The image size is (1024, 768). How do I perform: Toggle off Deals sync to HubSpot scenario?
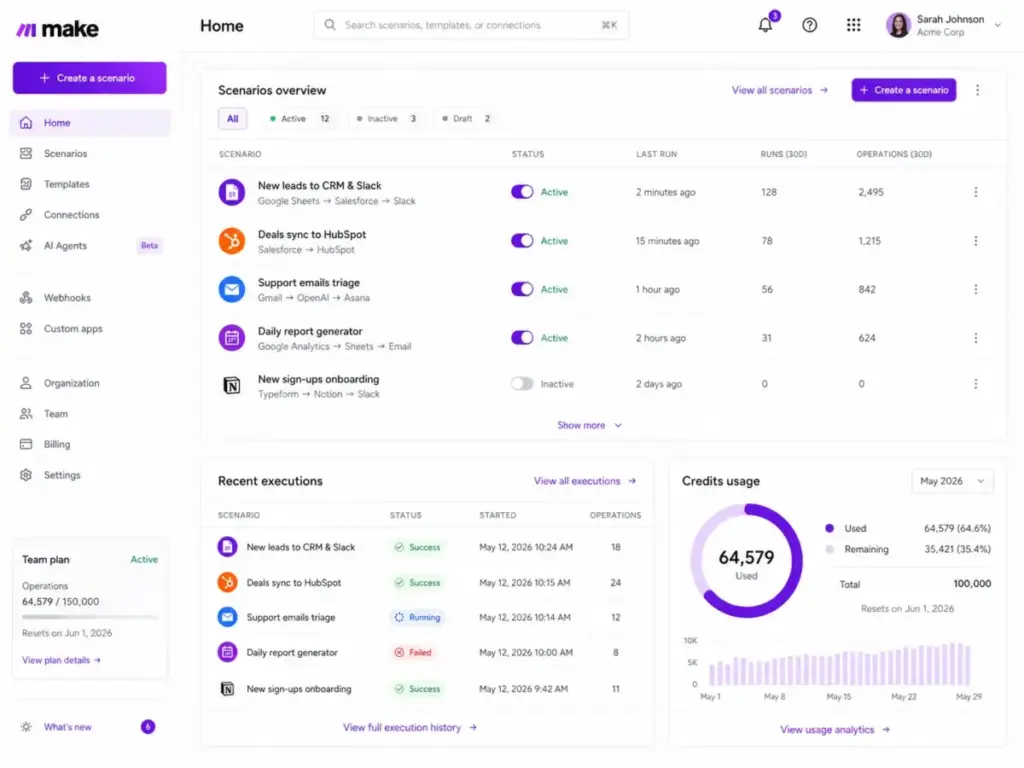pos(522,241)
